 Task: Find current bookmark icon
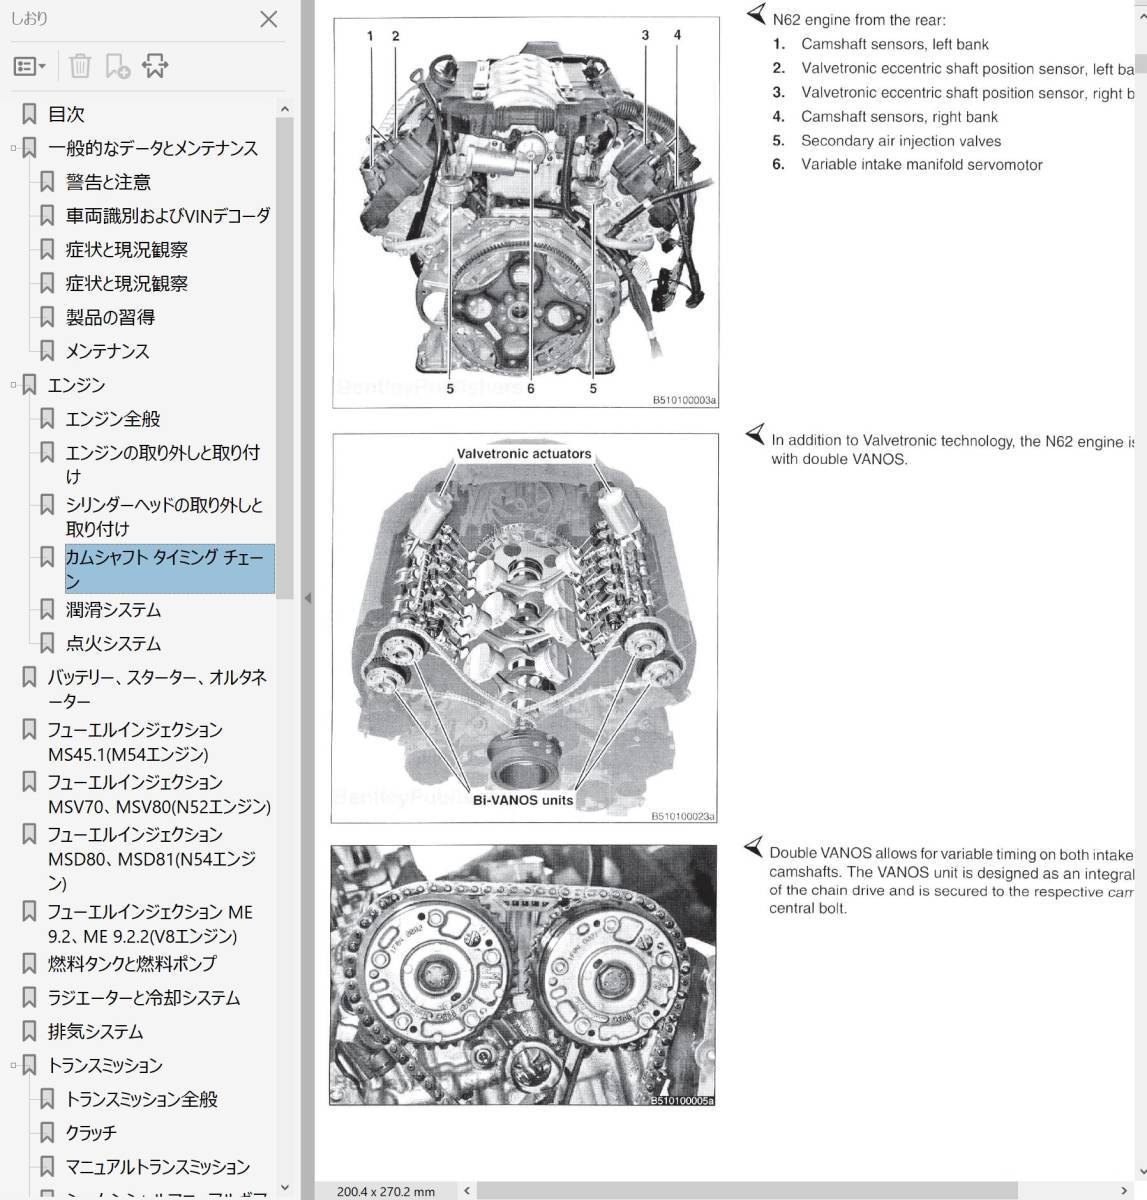(155, 66)
